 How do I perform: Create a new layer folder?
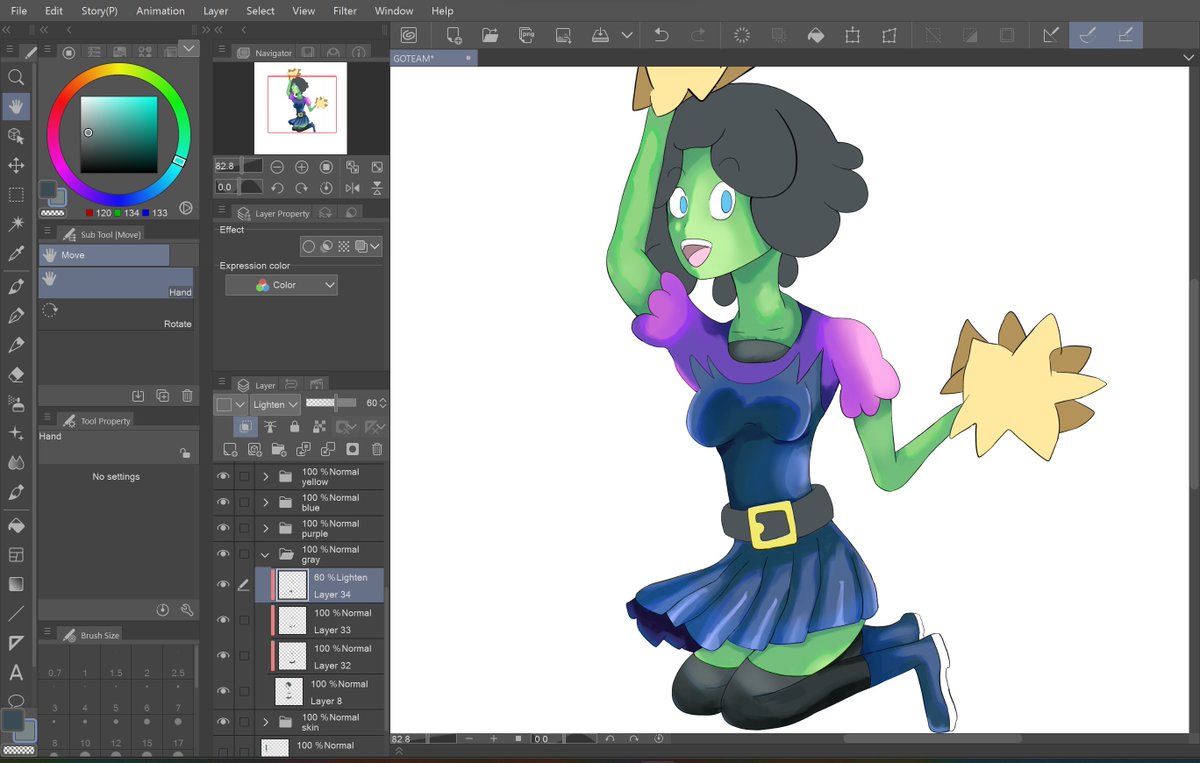coord(279,450)
